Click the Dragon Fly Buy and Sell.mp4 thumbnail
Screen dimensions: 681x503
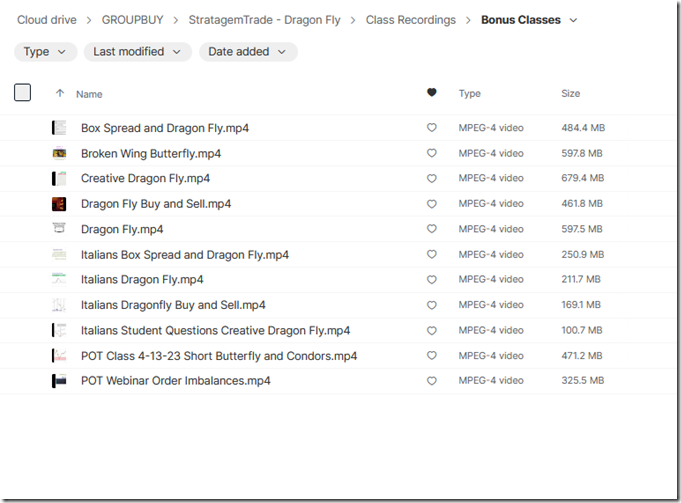click(59, 204)
